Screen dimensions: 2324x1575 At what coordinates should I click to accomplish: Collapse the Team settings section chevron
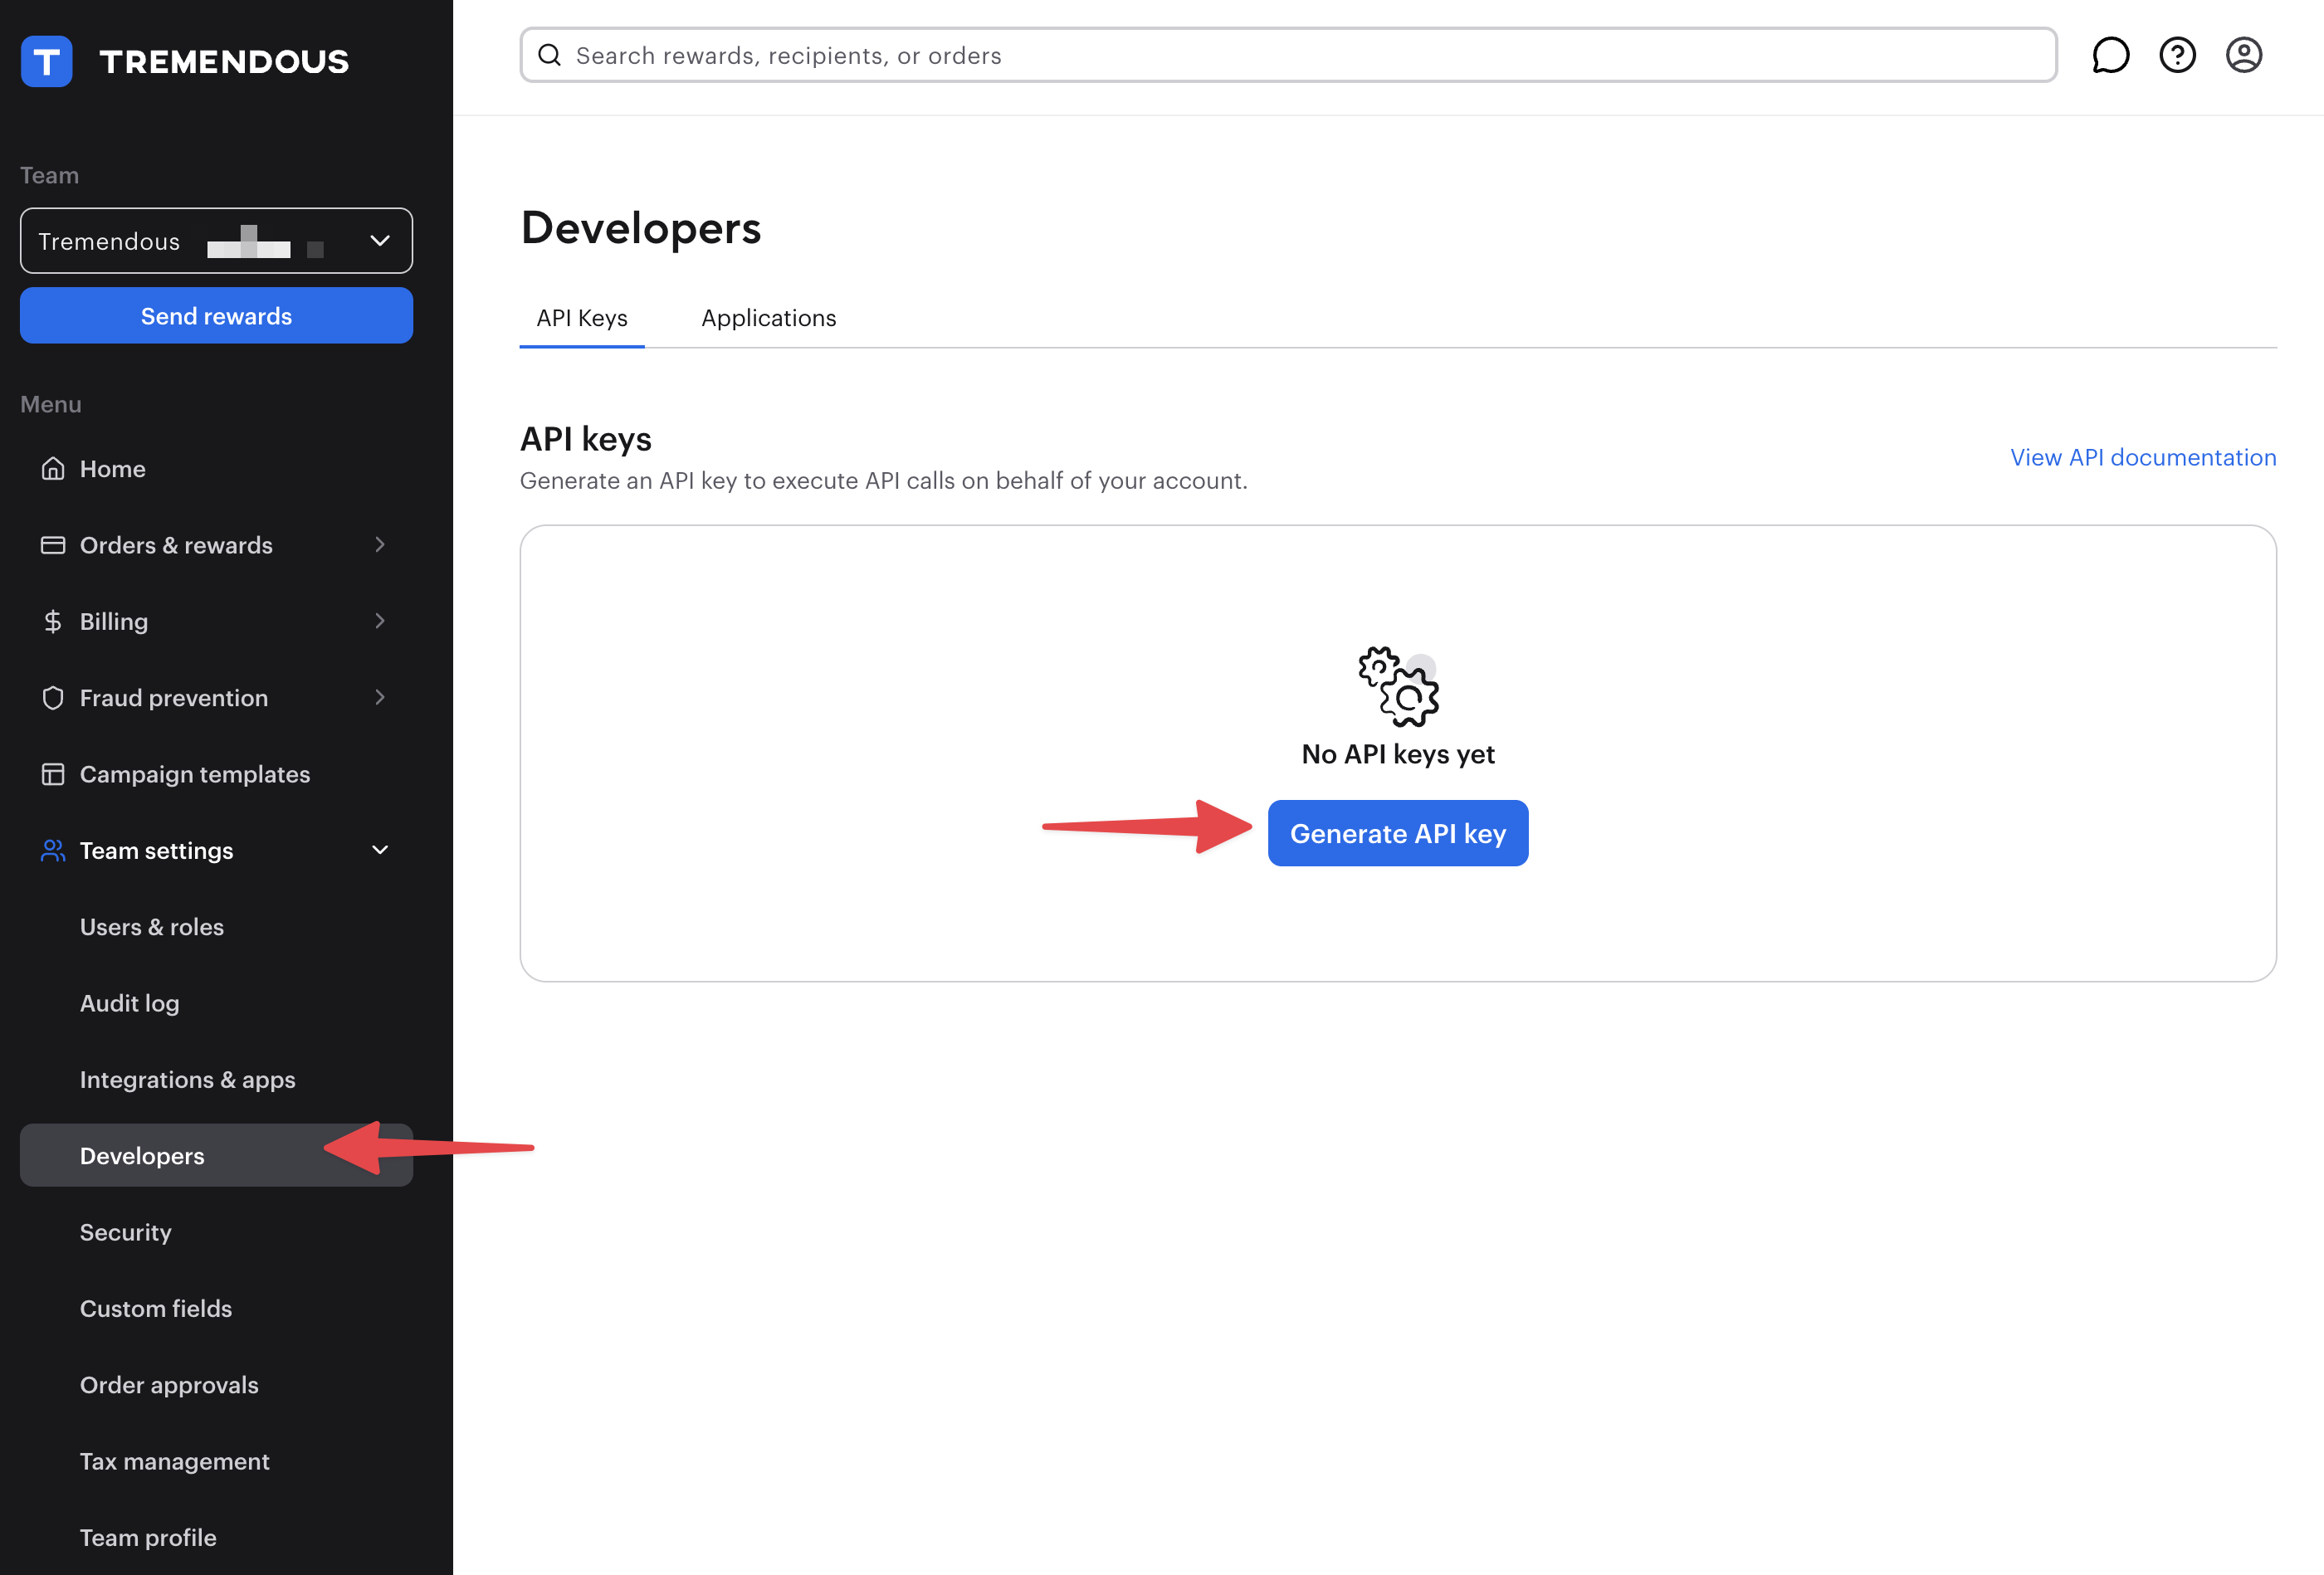pos(379,850)
